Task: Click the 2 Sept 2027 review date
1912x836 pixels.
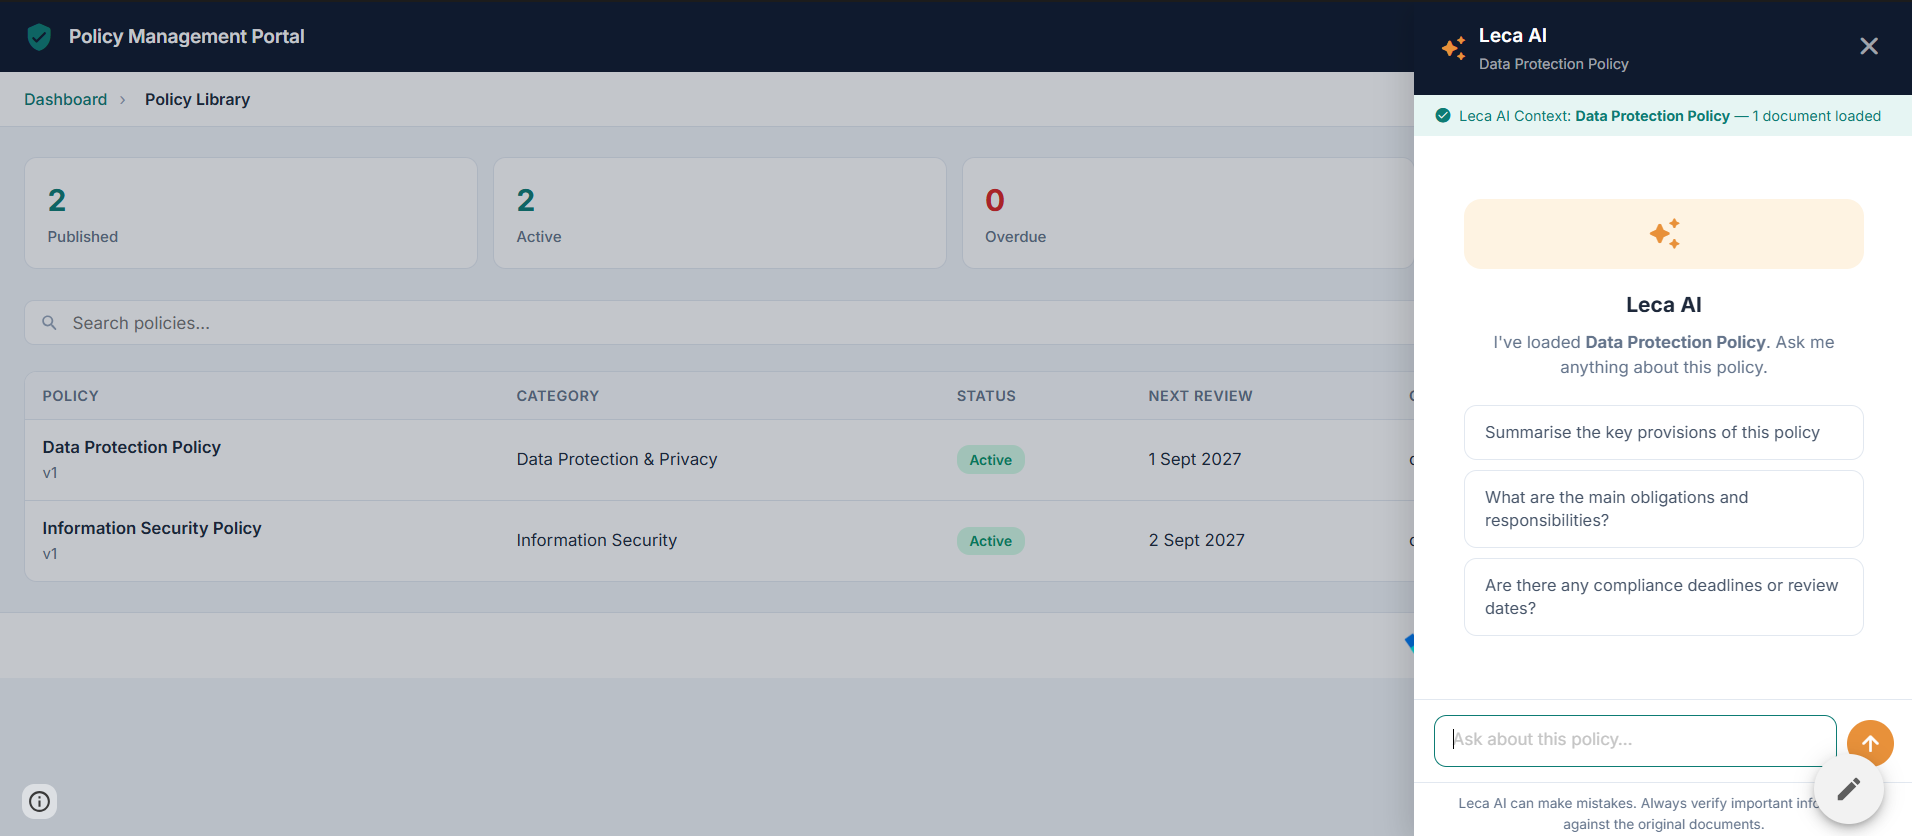Action: 1196,540
